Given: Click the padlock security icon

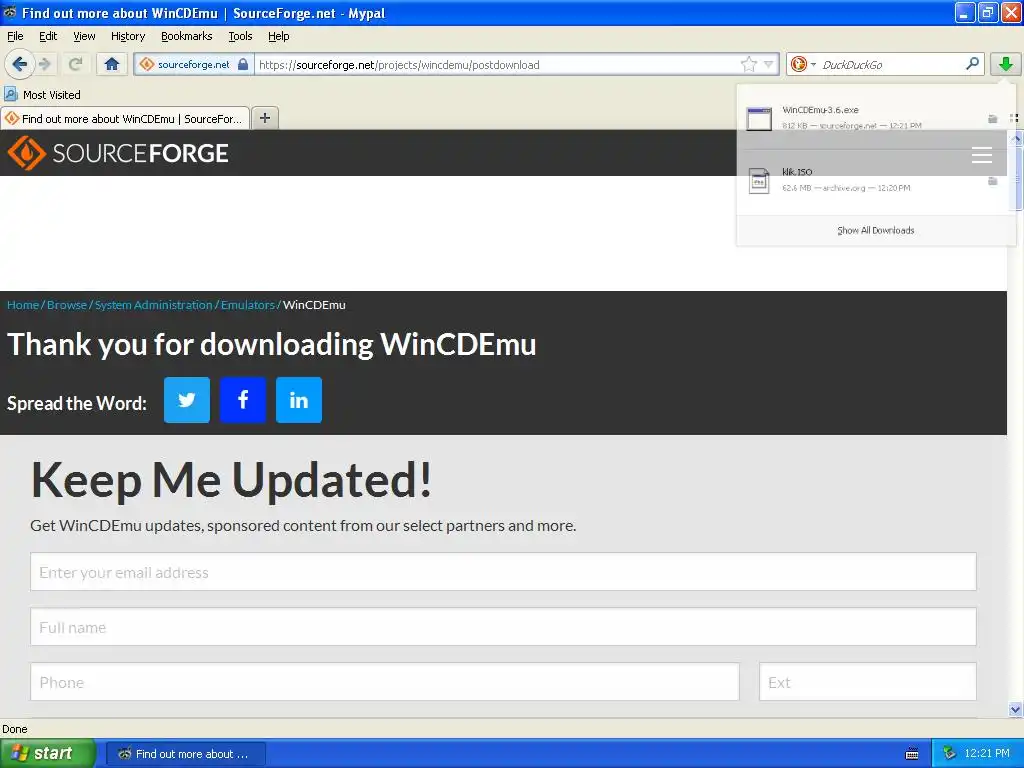Looking at the screenshot, I should 243,64.
